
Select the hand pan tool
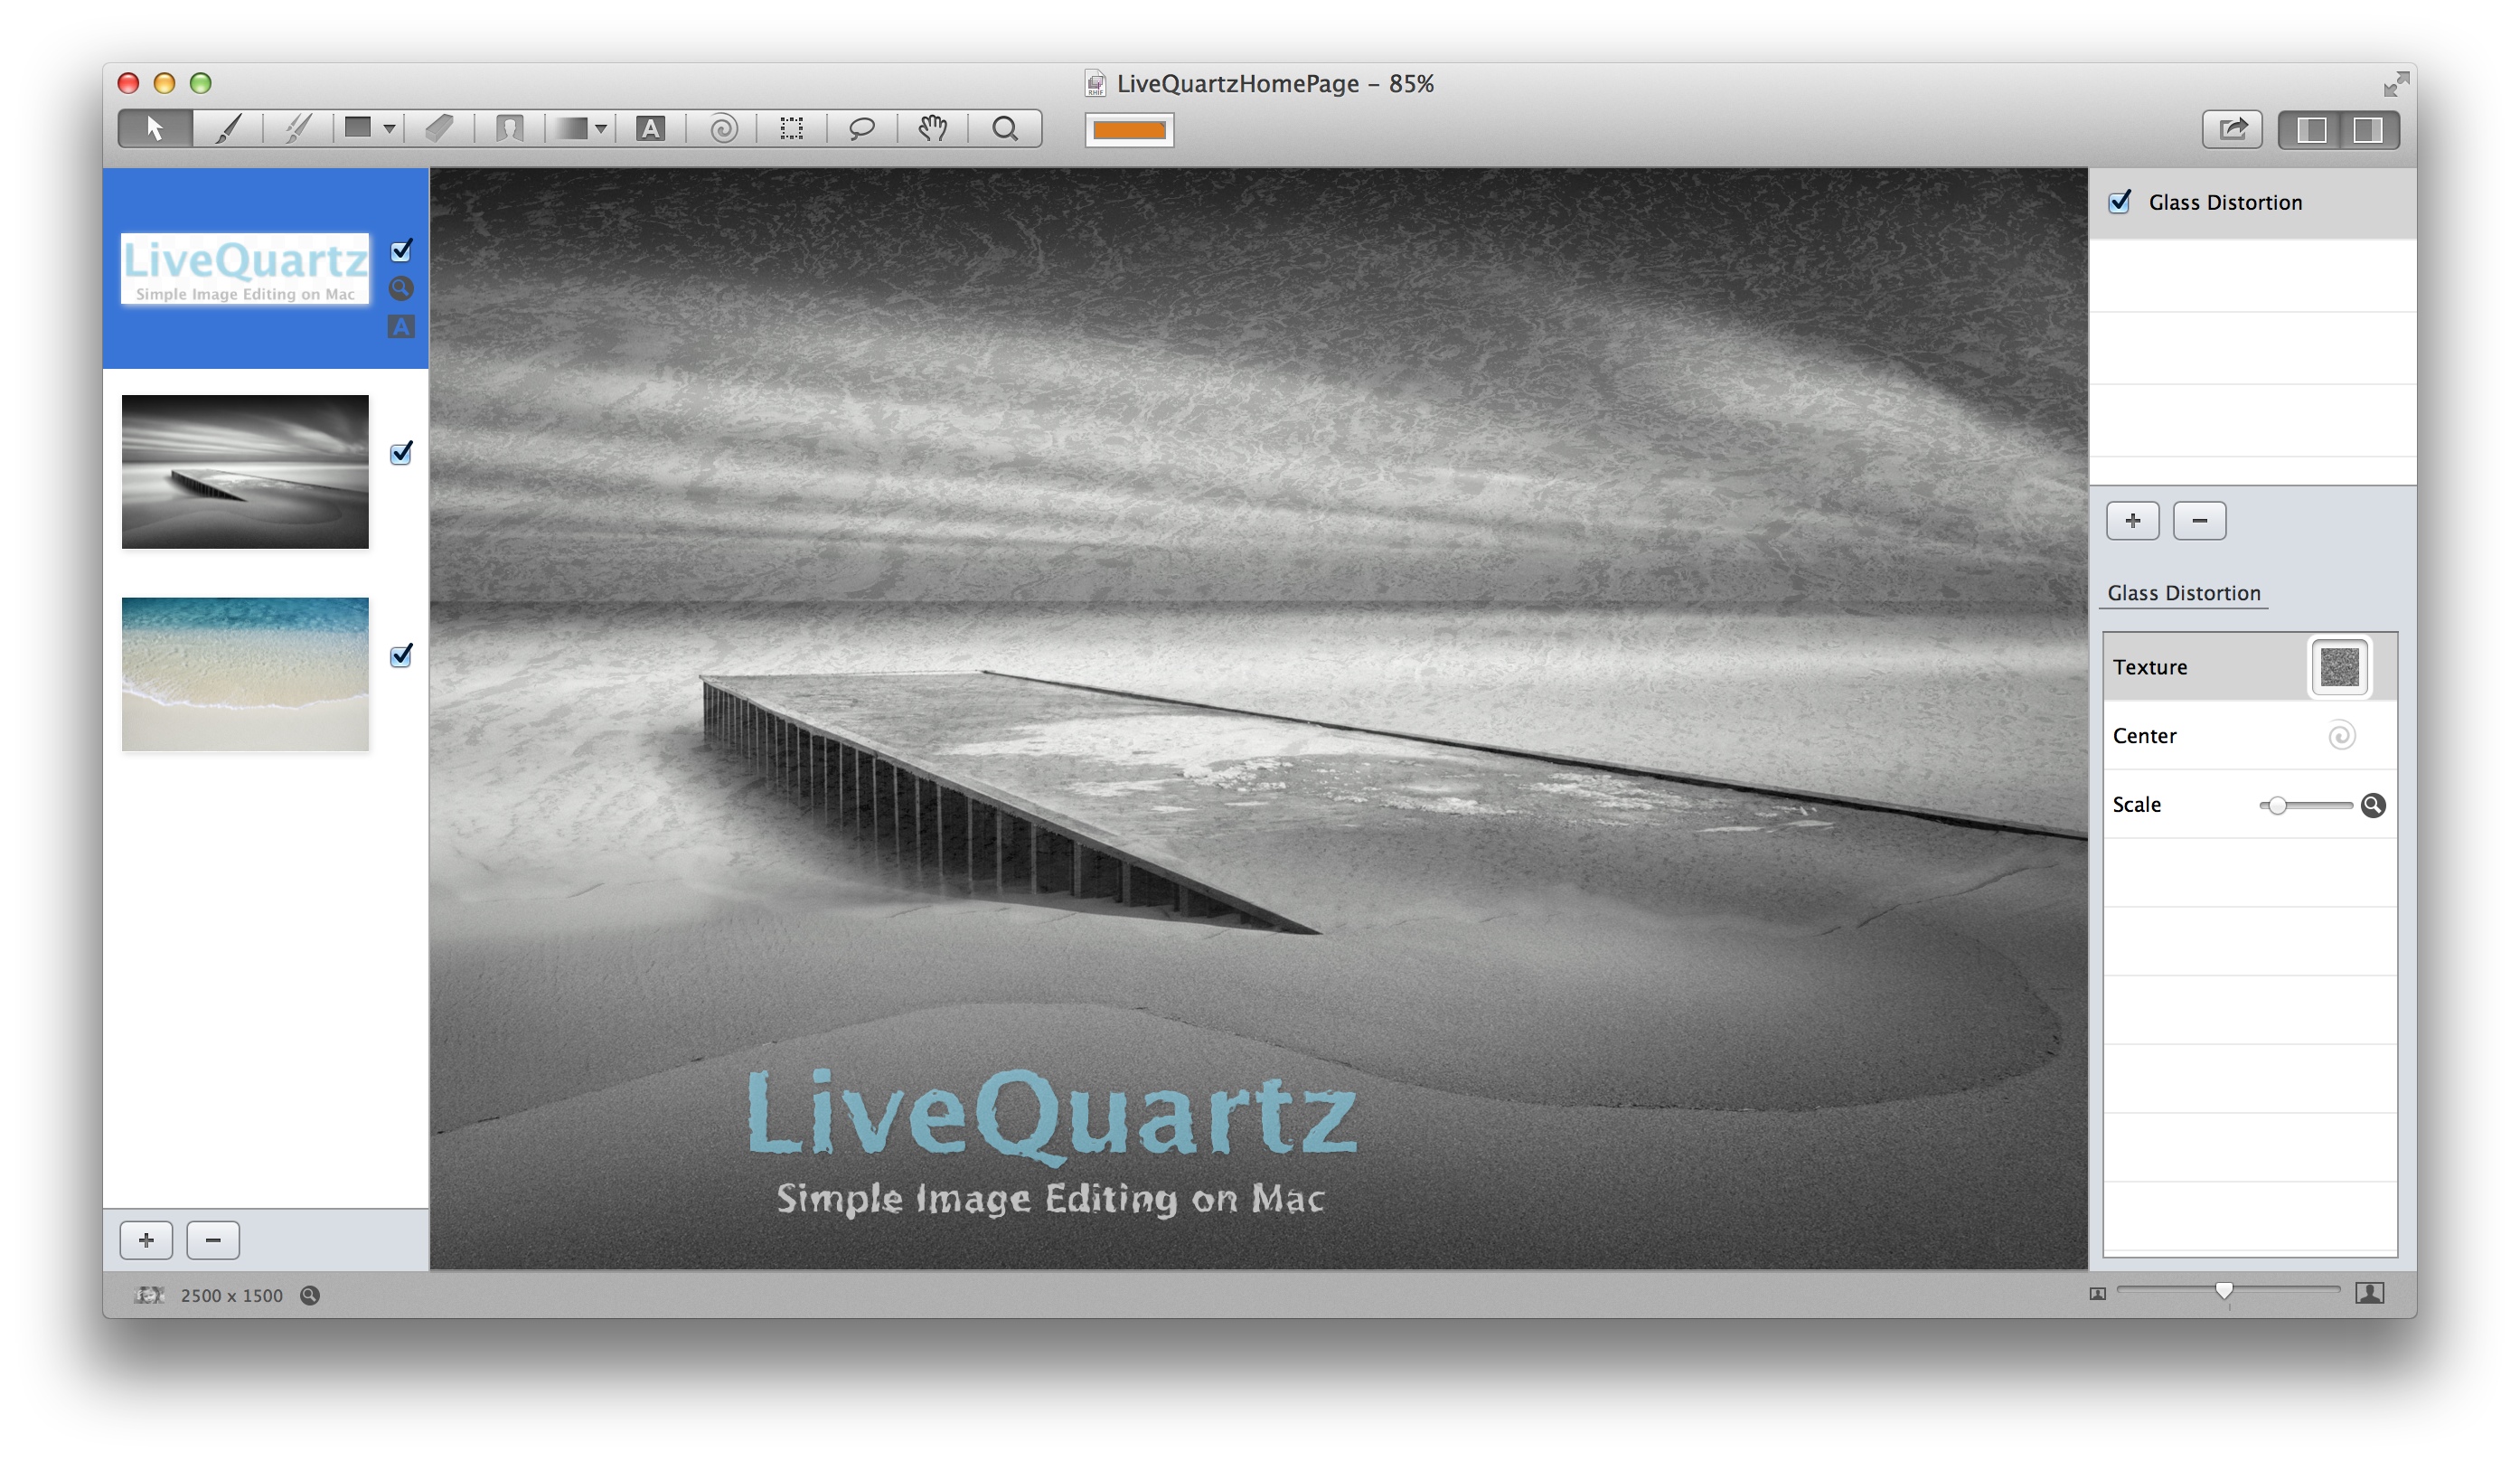933,129
